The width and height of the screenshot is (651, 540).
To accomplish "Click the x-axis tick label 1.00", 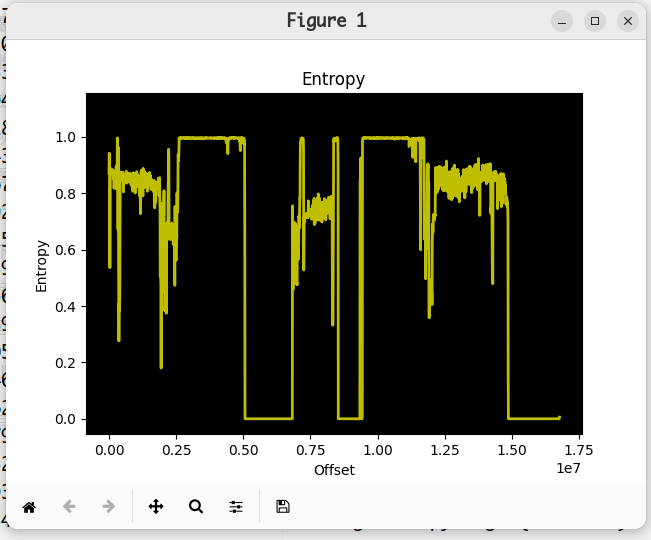I will 378,450.
